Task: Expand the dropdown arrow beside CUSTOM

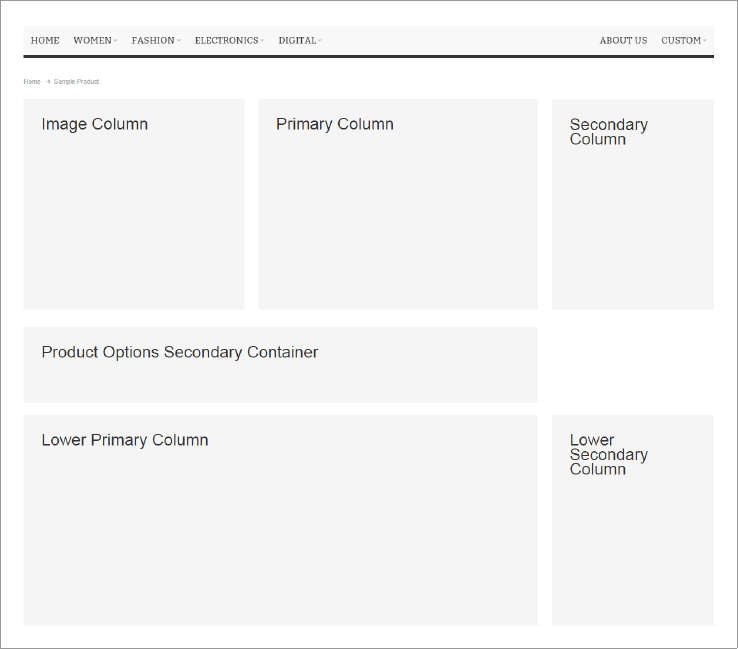Action: click(705, 41)
